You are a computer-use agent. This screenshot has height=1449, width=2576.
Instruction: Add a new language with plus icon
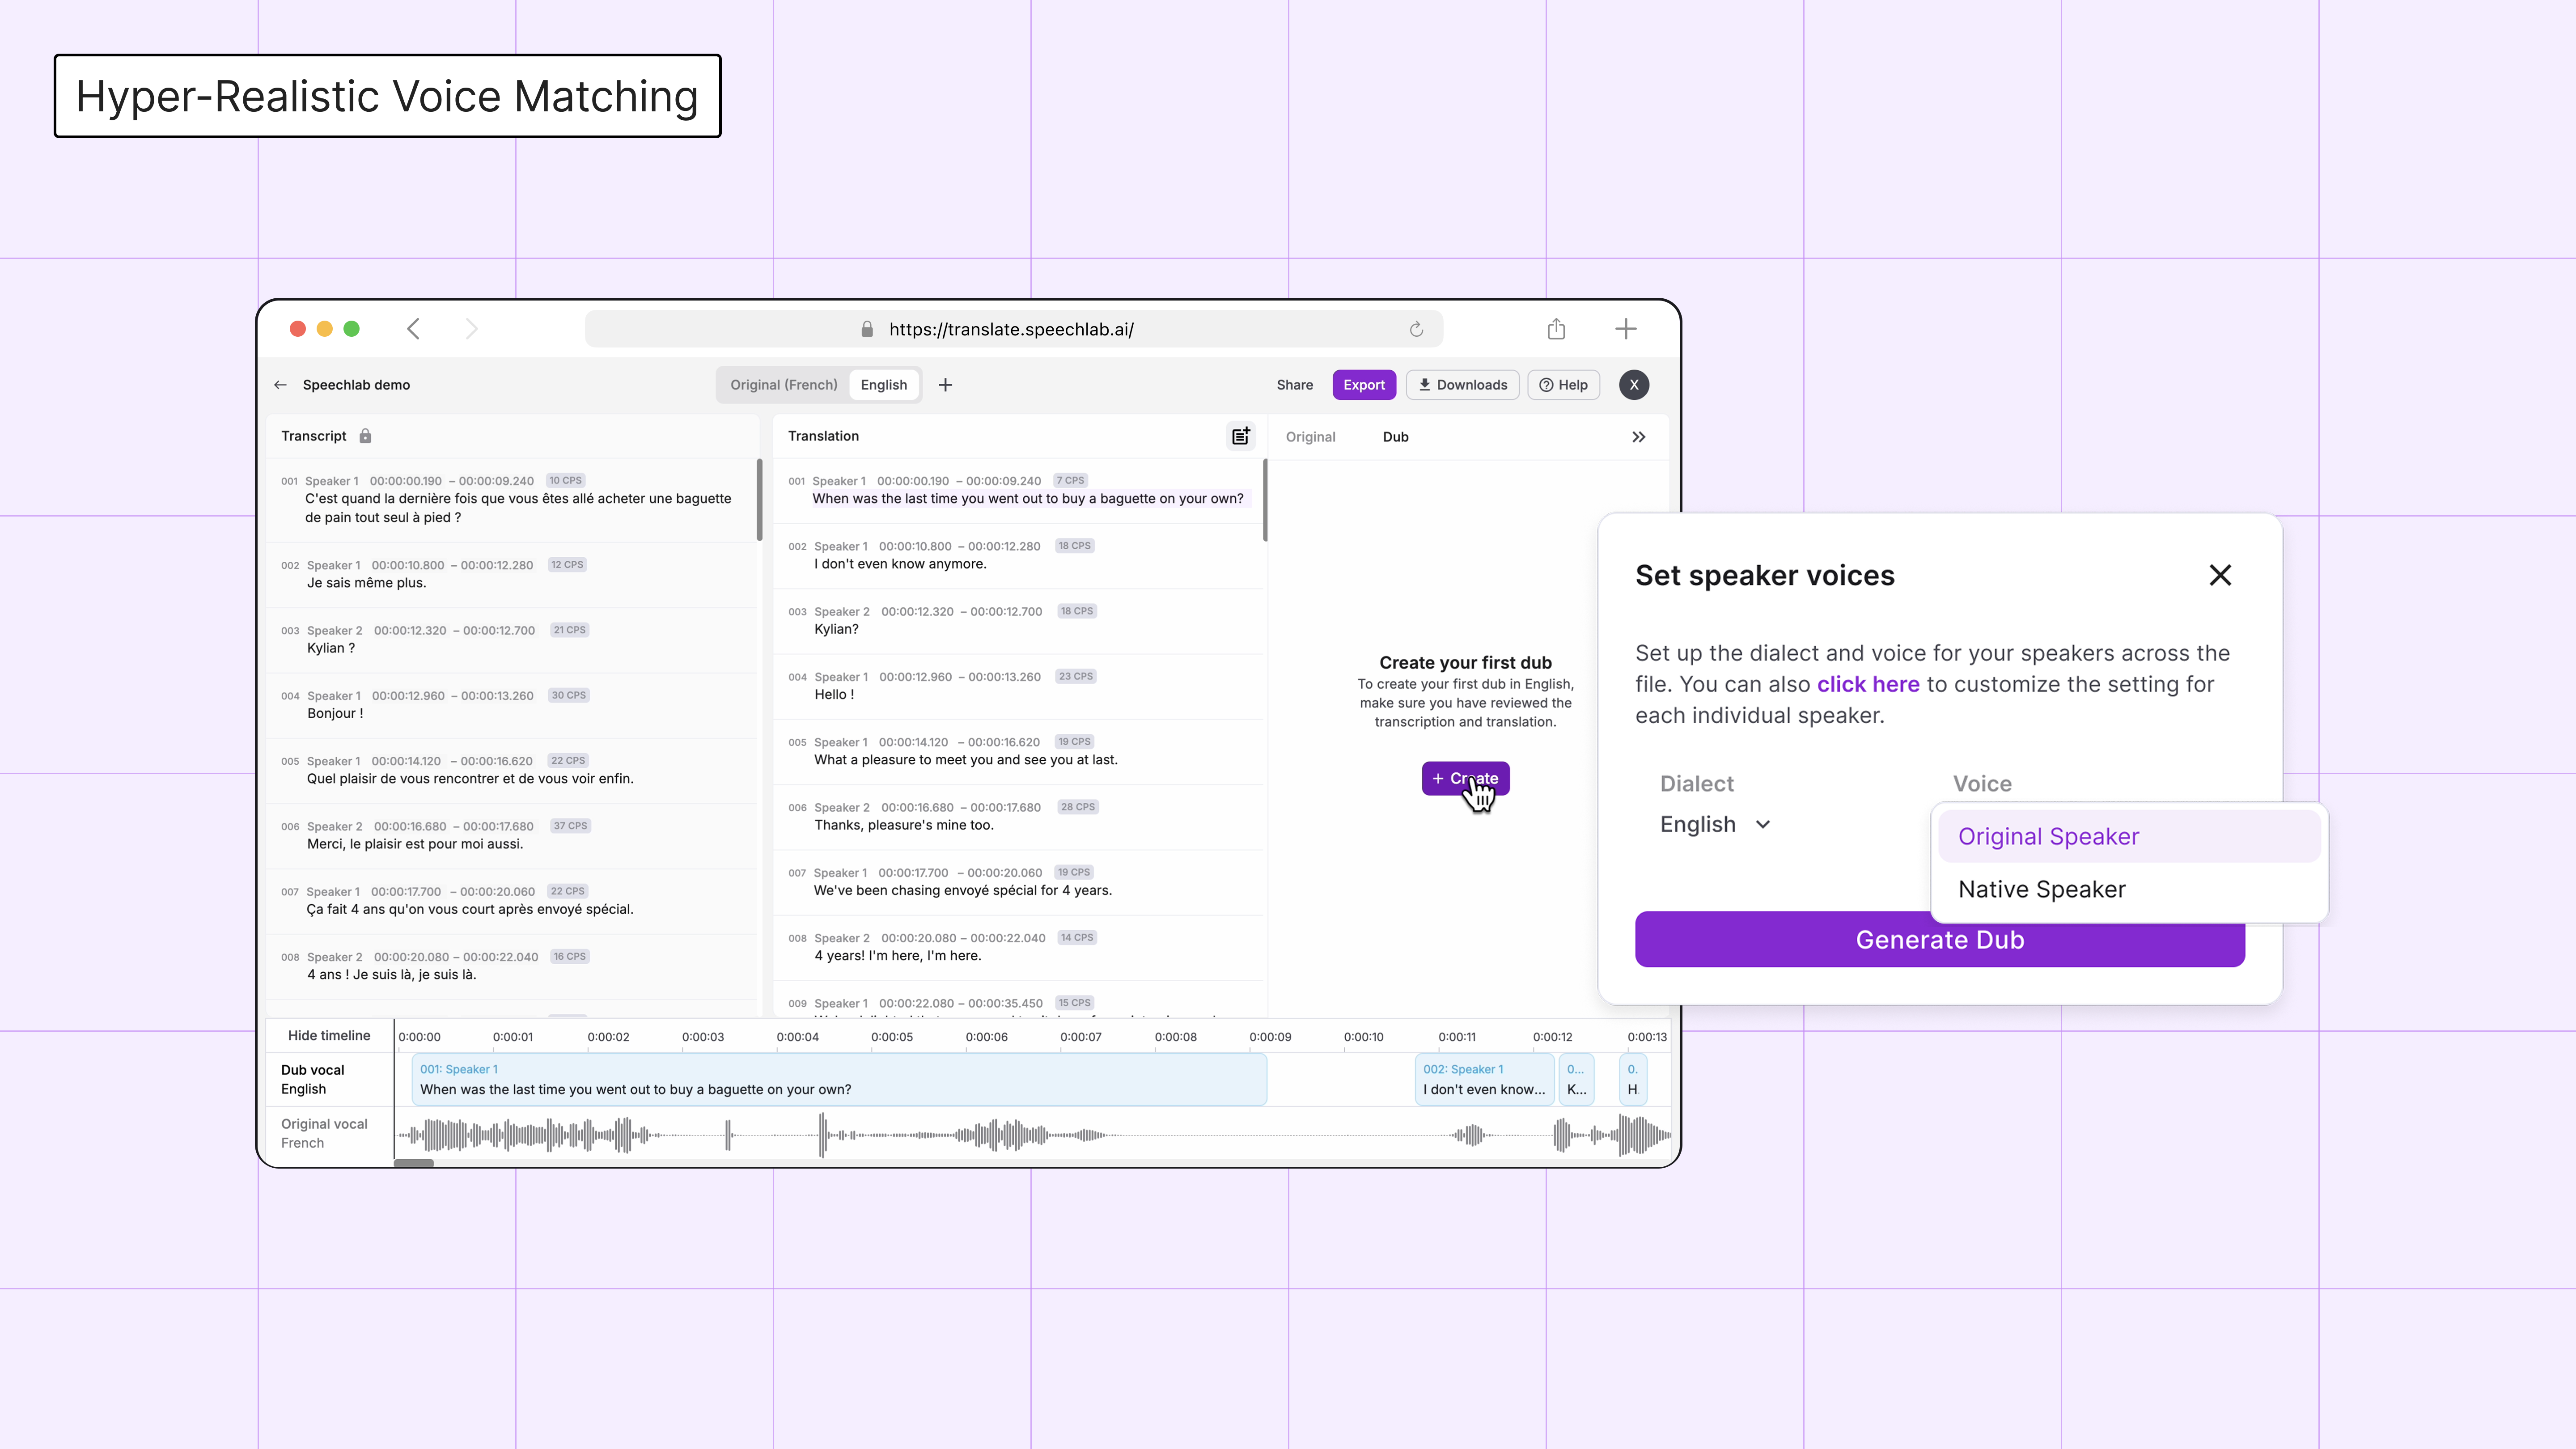click(x=945, y=385)
